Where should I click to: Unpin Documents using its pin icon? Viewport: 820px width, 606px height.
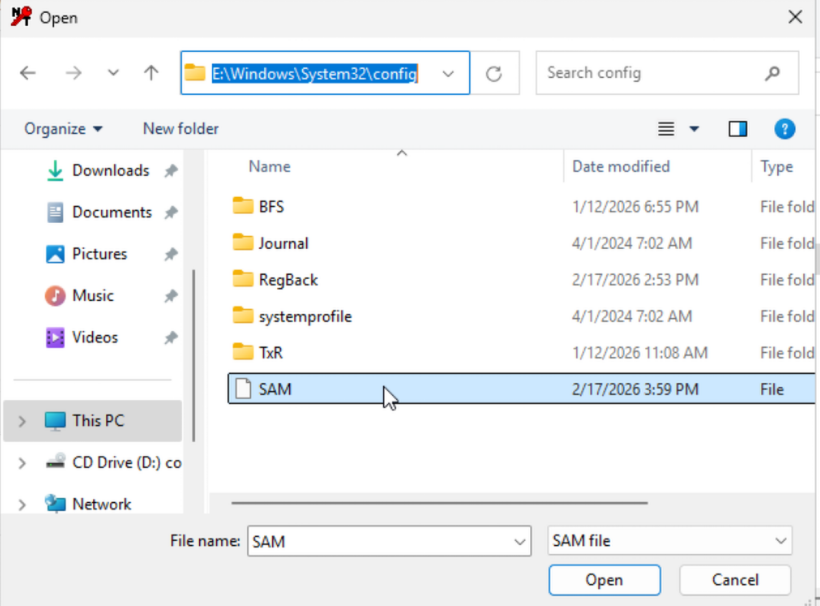170,212
